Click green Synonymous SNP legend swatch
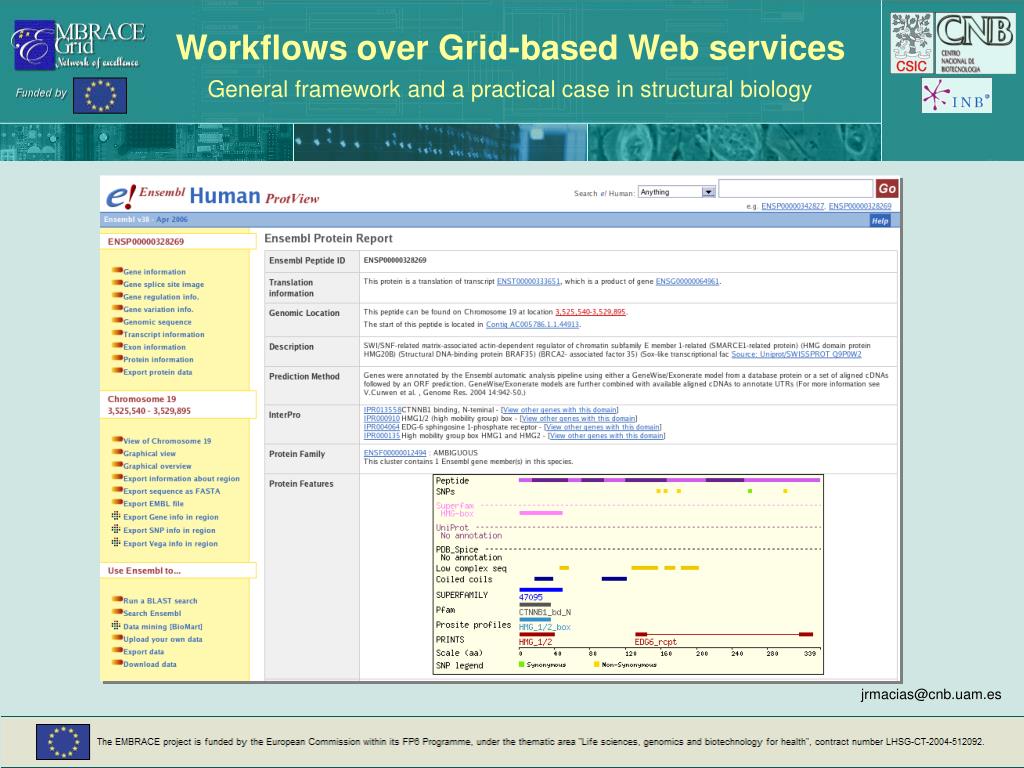 pos(521,664)
